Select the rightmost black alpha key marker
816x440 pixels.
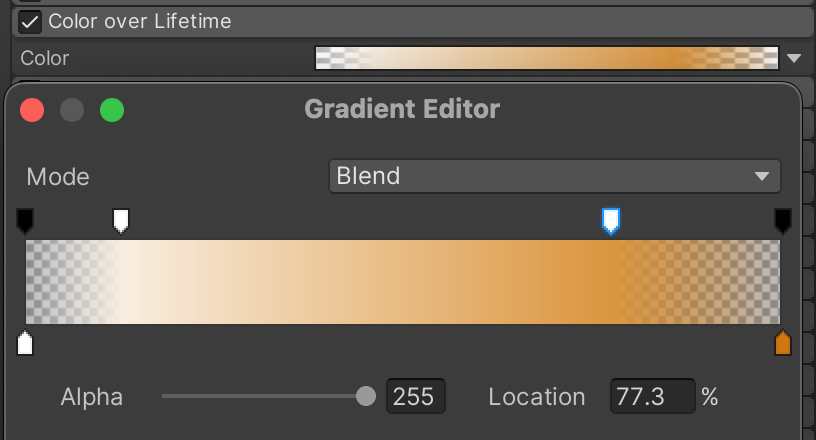click(783, 220)
